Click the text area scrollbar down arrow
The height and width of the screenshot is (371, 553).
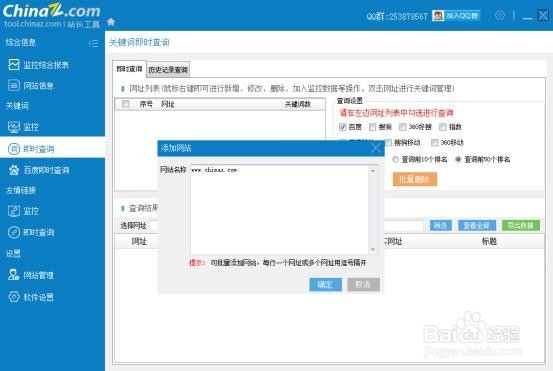(373, 249)
